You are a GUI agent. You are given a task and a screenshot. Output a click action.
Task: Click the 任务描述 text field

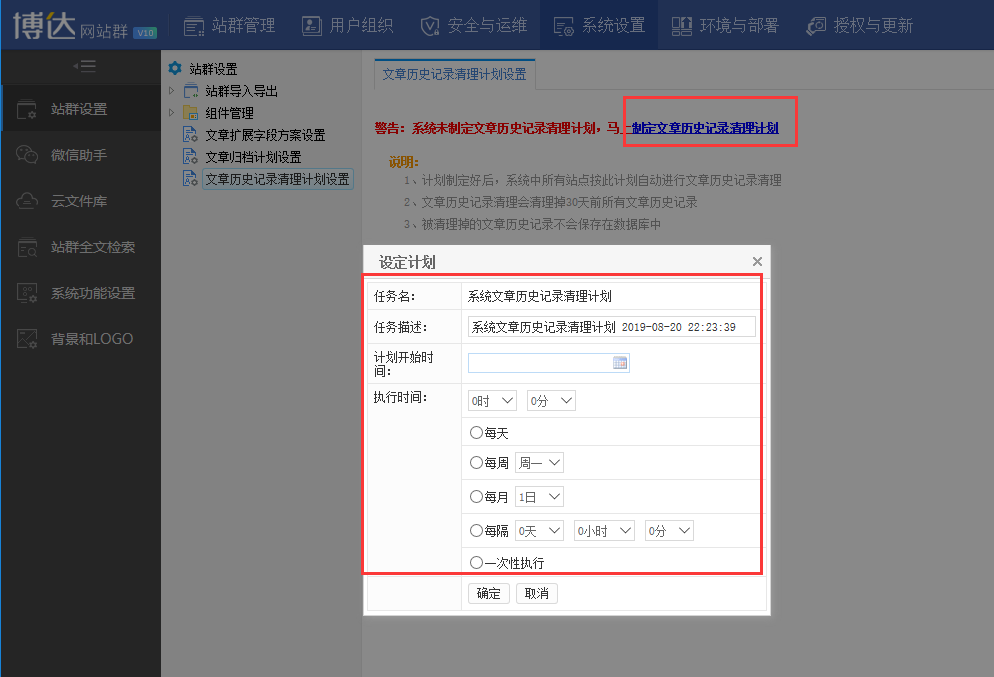click(611, 327)
